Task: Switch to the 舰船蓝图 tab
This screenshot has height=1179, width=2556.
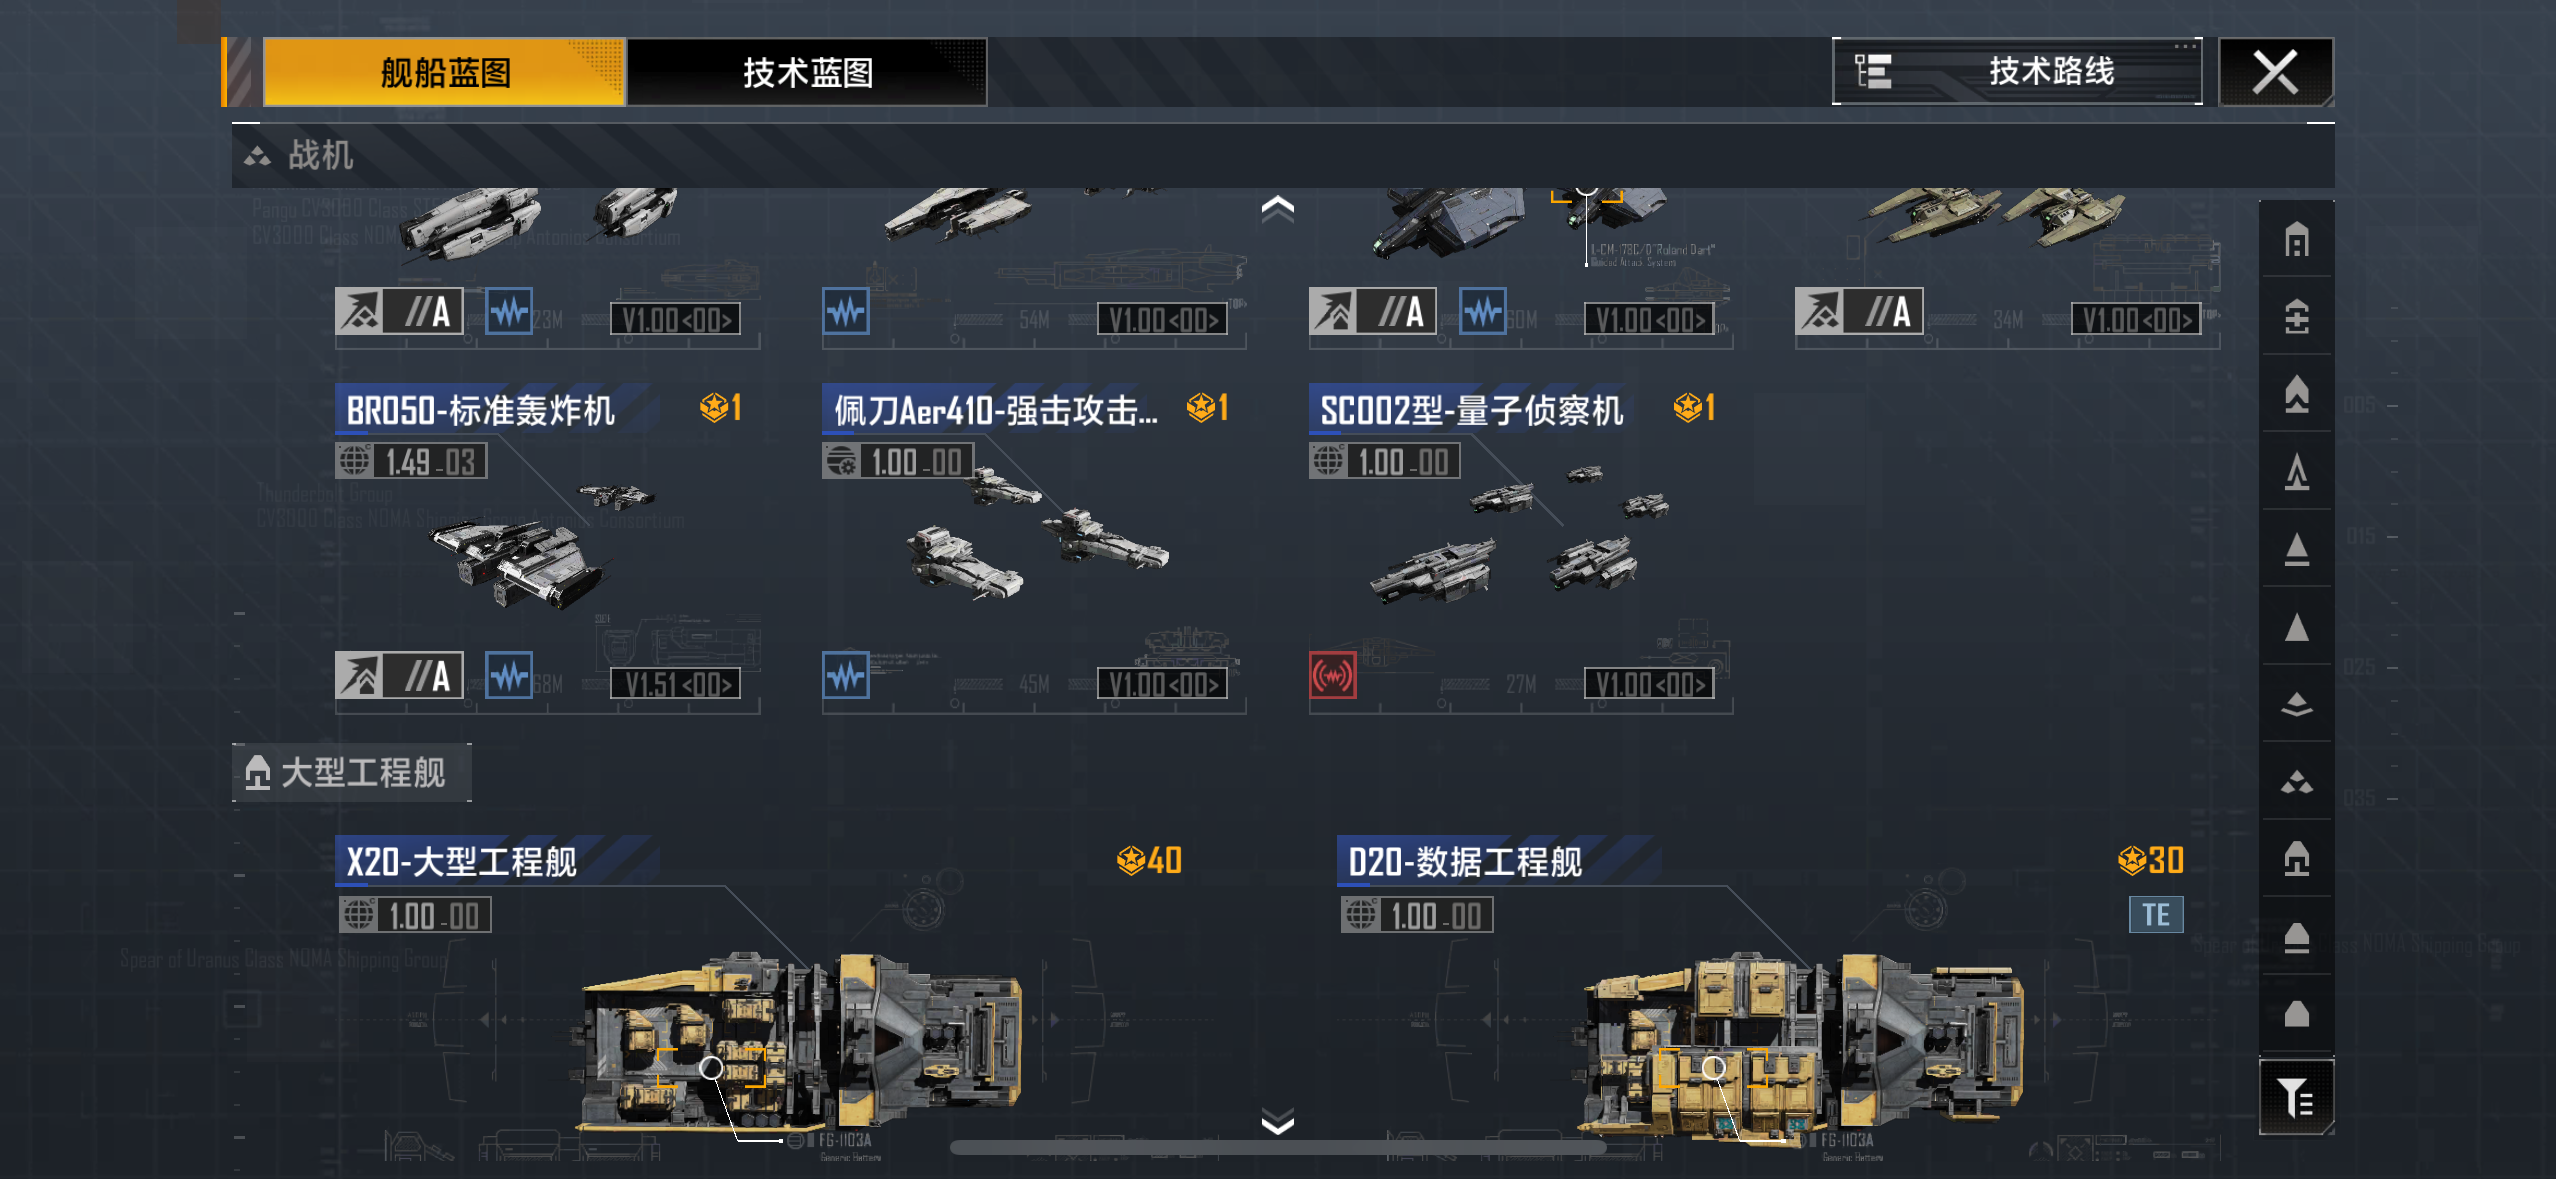Action: (x=444, y=72)
